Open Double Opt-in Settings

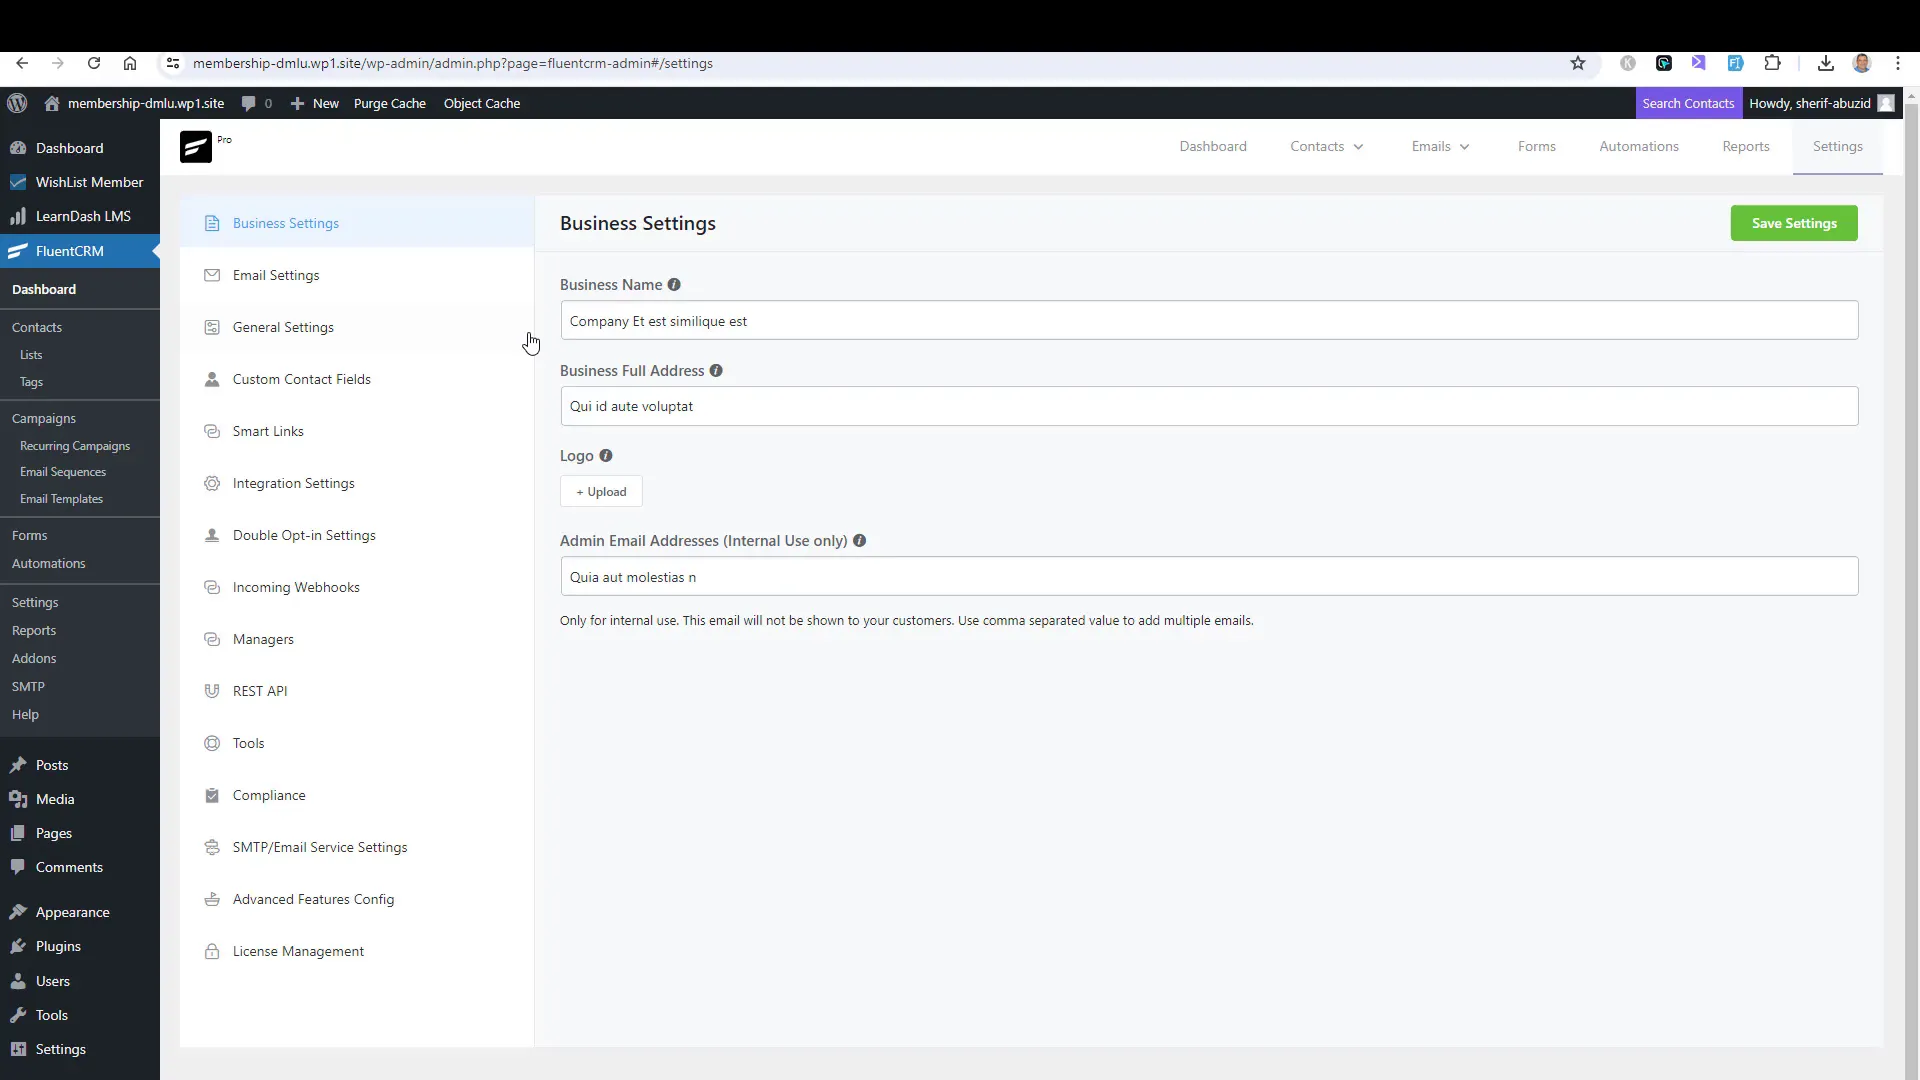tap(305, 534)
